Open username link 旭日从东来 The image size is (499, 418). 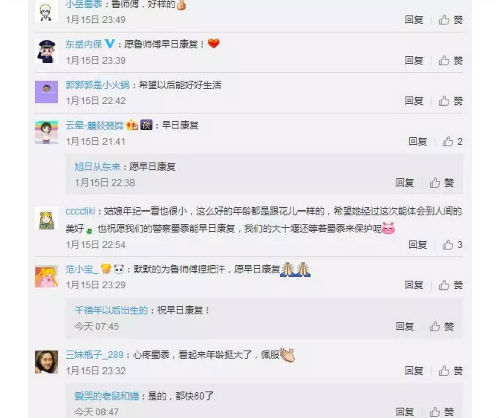tap(97, 167)
